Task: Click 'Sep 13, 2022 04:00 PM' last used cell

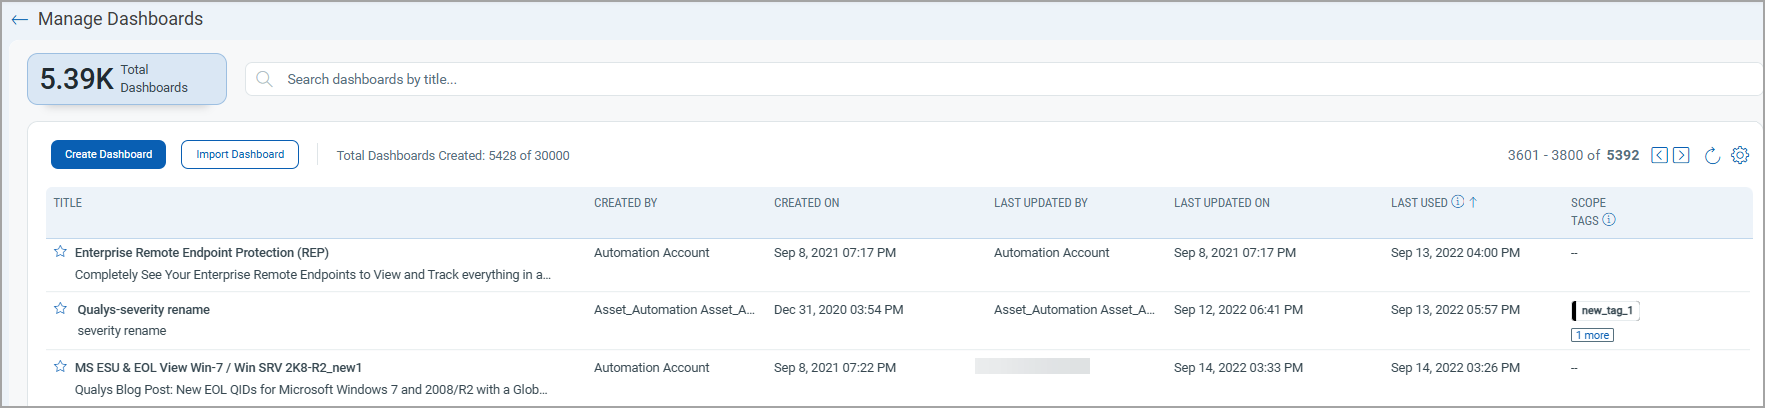Action: pos(1455,253)
